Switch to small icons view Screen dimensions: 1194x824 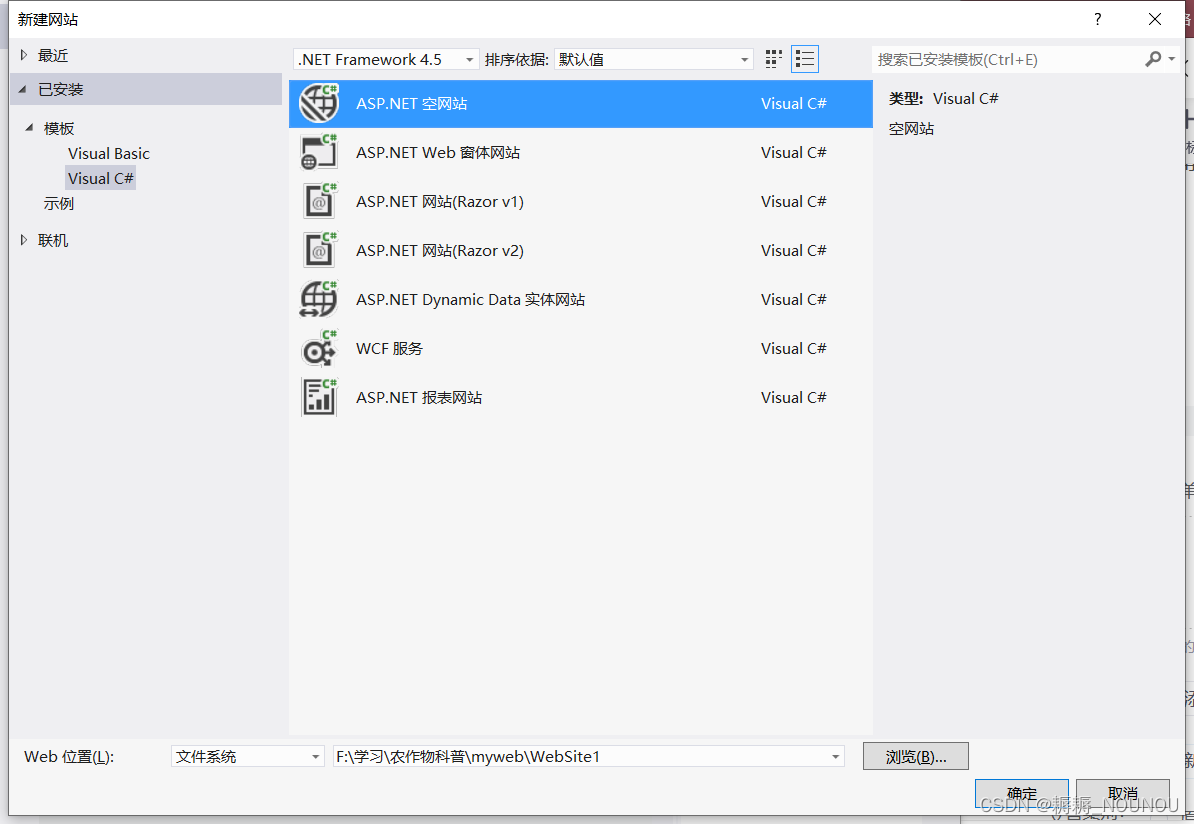(774, 59)
